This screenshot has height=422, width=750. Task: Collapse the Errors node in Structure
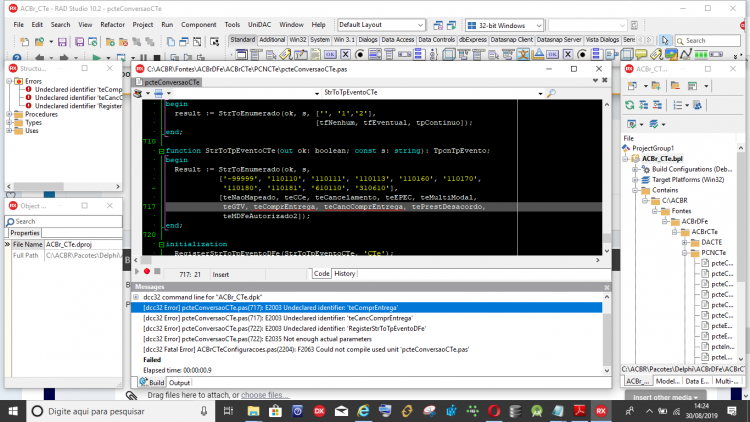point(9,81)
